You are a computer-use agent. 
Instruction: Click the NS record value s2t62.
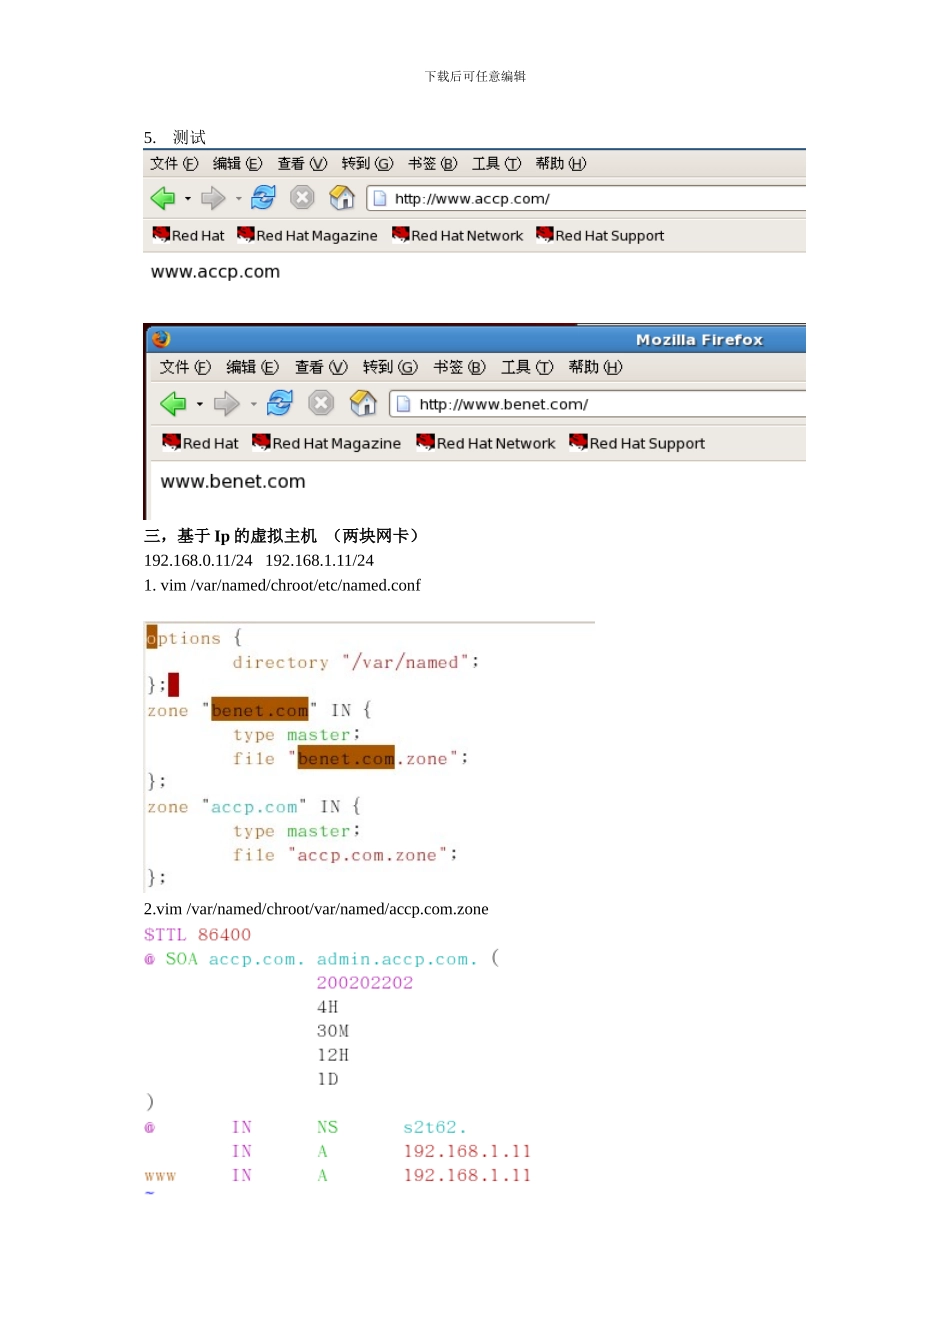pos(435,1127)
